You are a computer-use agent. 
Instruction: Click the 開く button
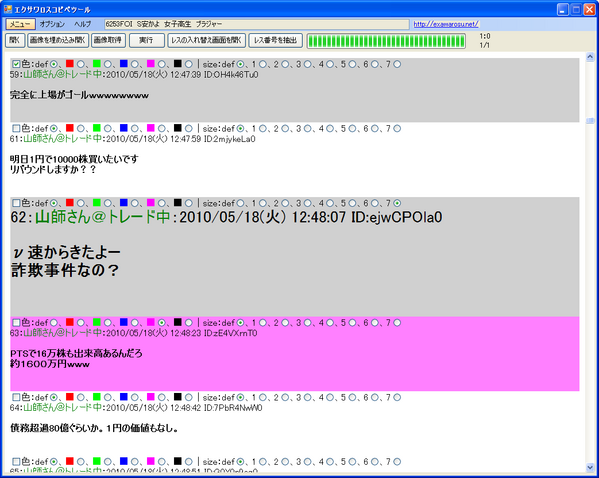tap(15, 40)
